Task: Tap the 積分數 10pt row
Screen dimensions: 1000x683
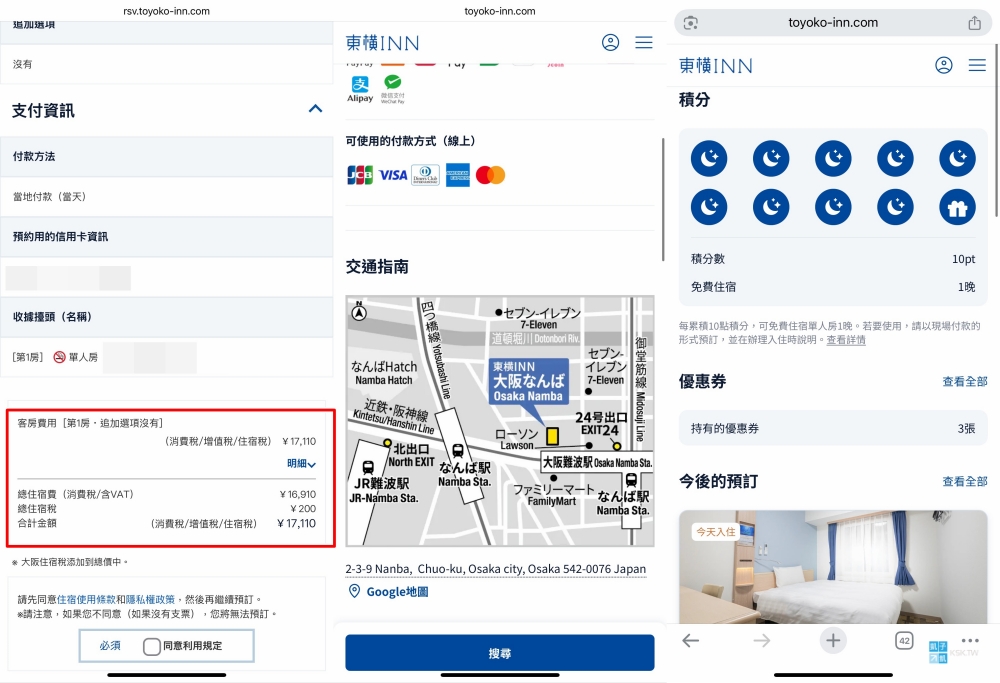Action: tap(833, 259)
